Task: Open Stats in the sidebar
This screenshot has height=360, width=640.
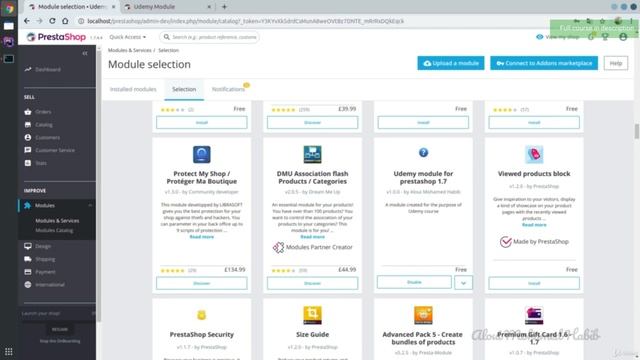Action: point(41,163)
